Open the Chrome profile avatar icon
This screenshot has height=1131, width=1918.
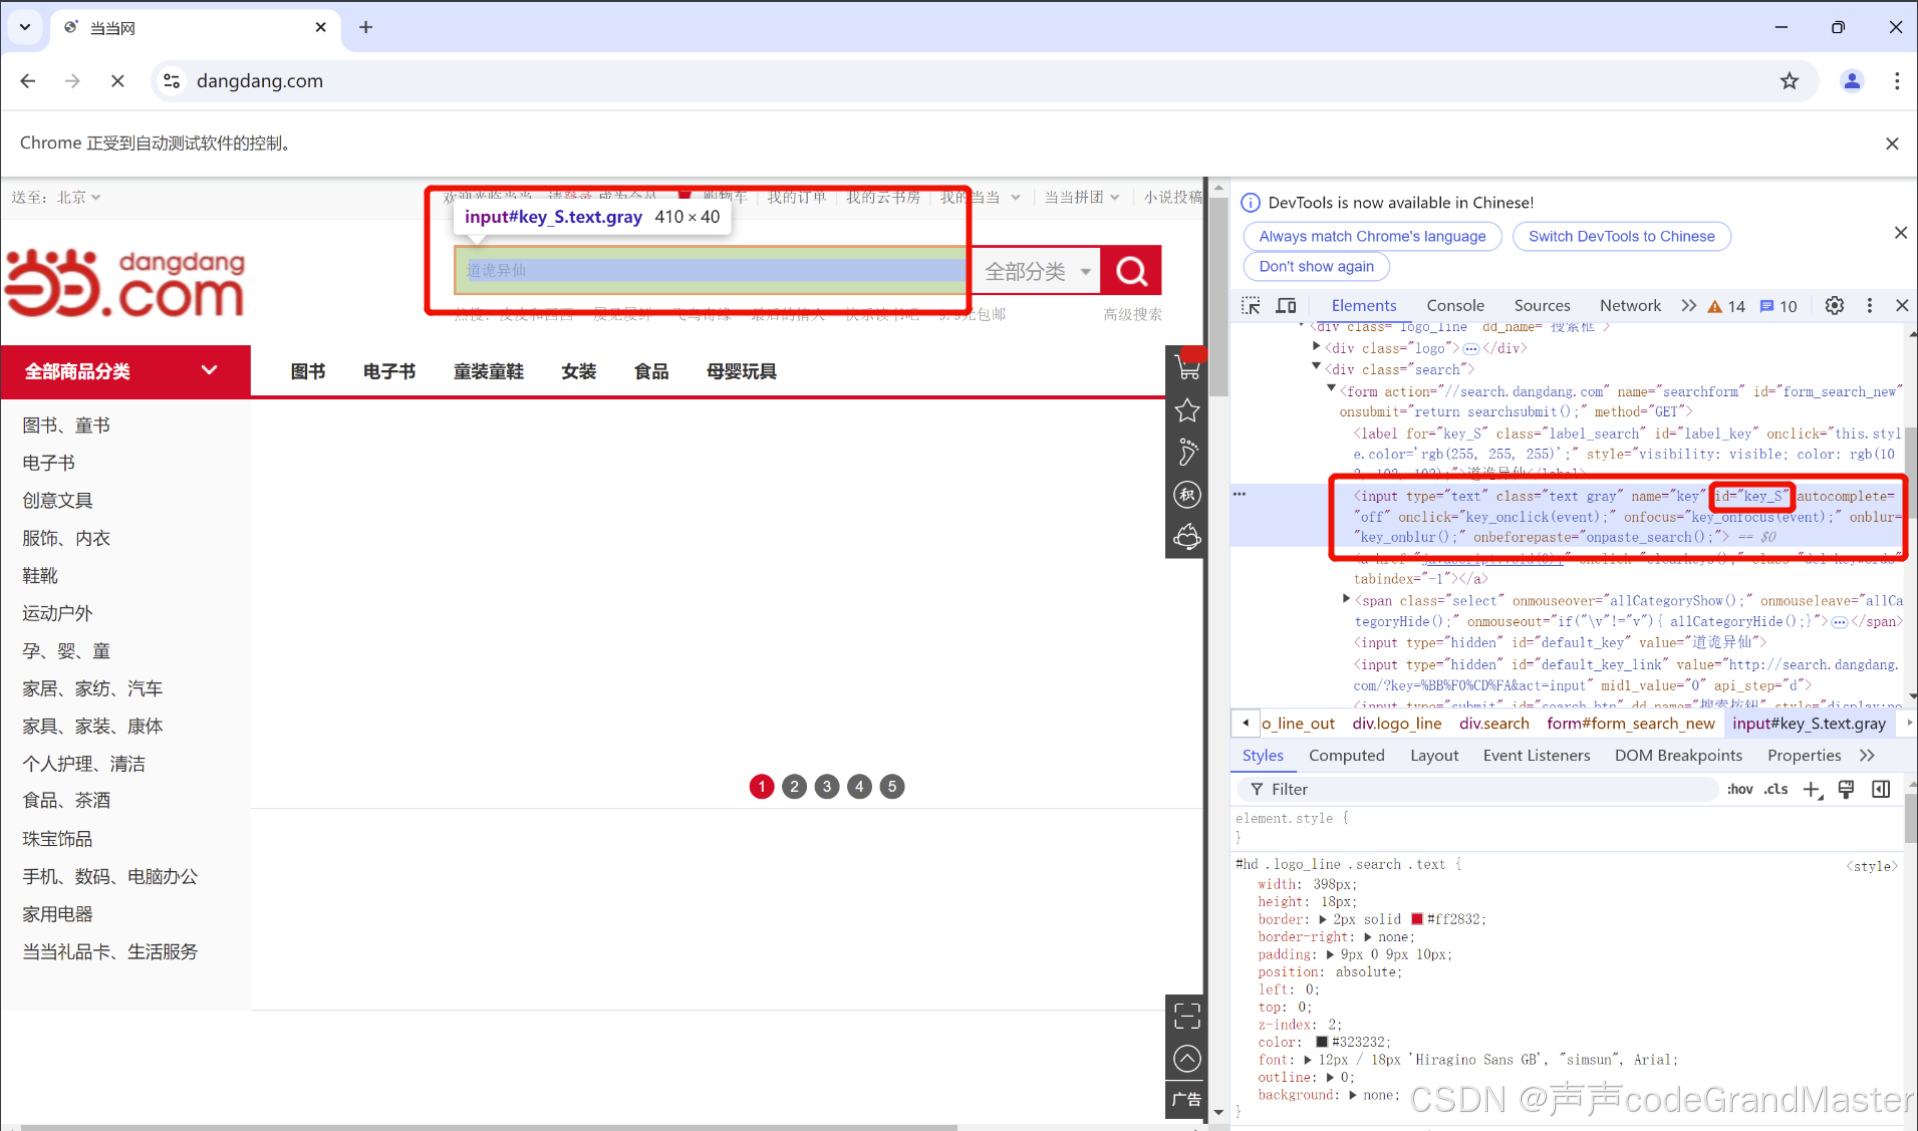coord(1851,81)
